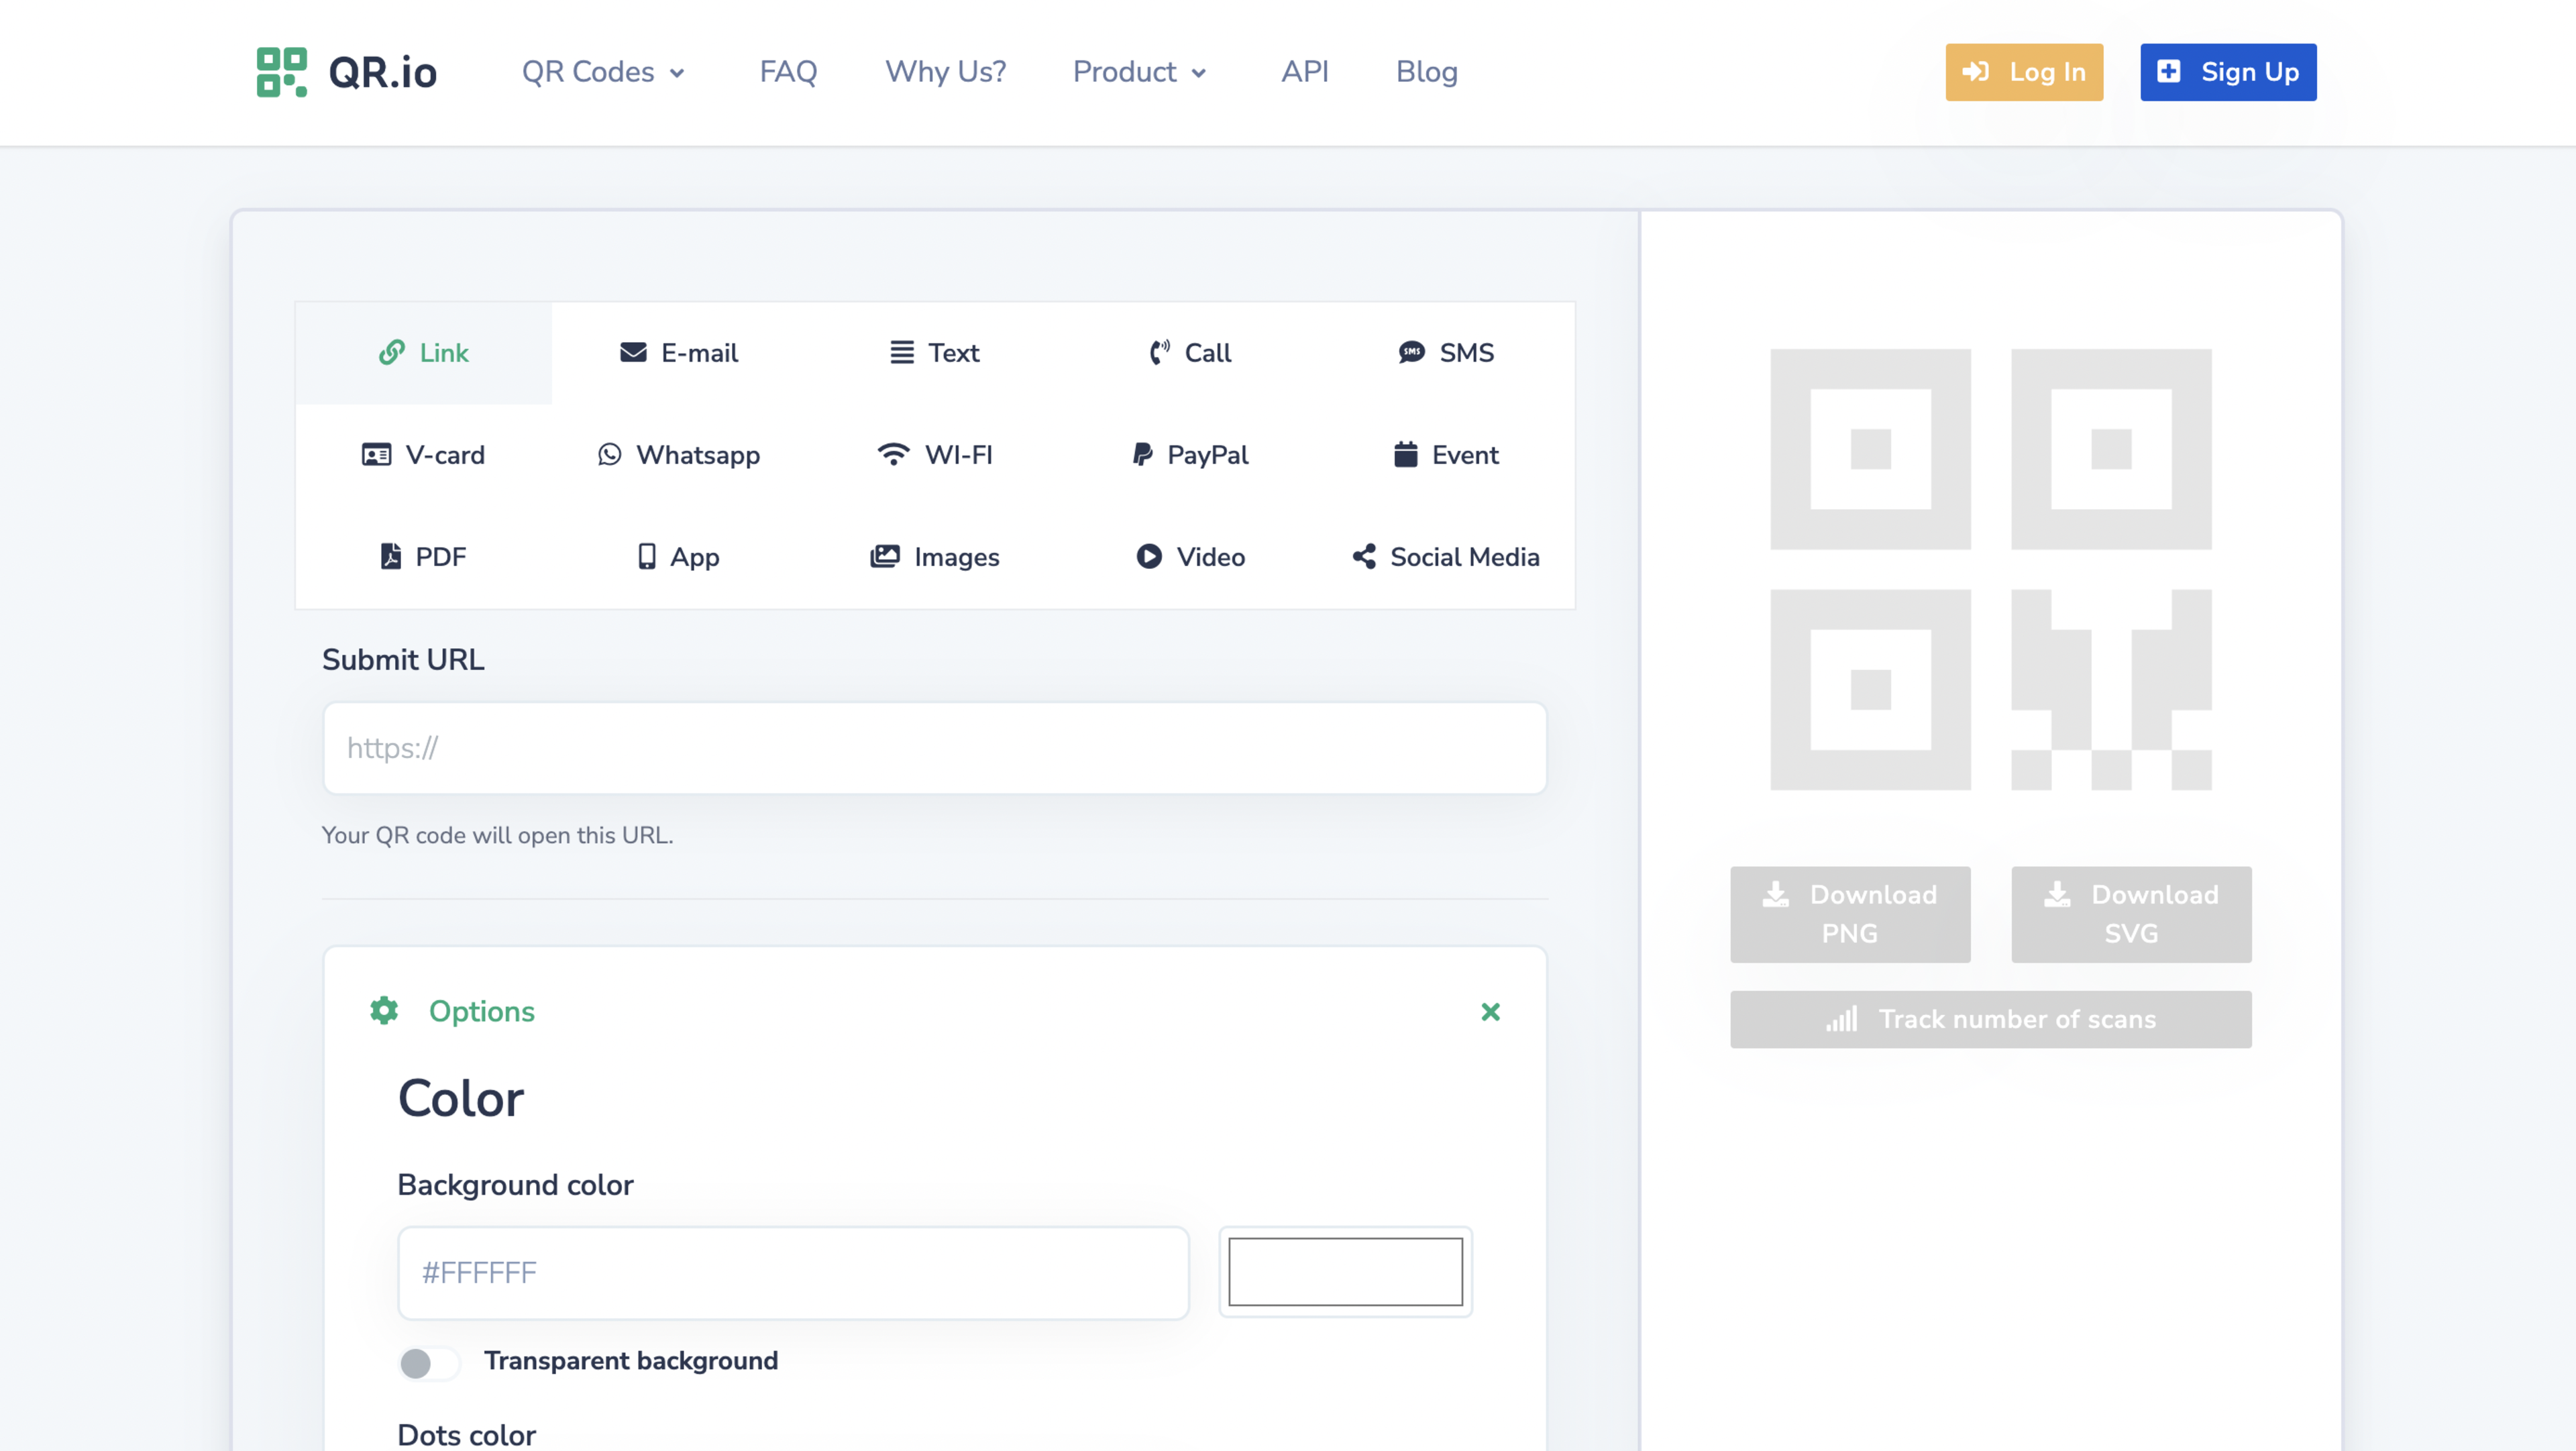Select the Why Us? menu item

point(945,72)
